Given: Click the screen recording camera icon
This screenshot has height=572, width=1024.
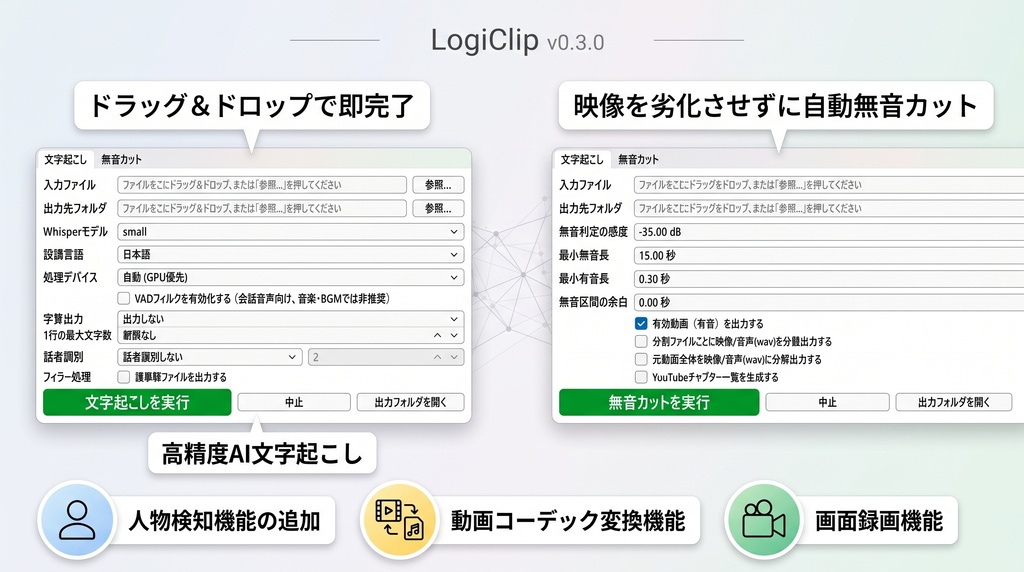Looking at the screenshot, I should [x=763, y=520].
